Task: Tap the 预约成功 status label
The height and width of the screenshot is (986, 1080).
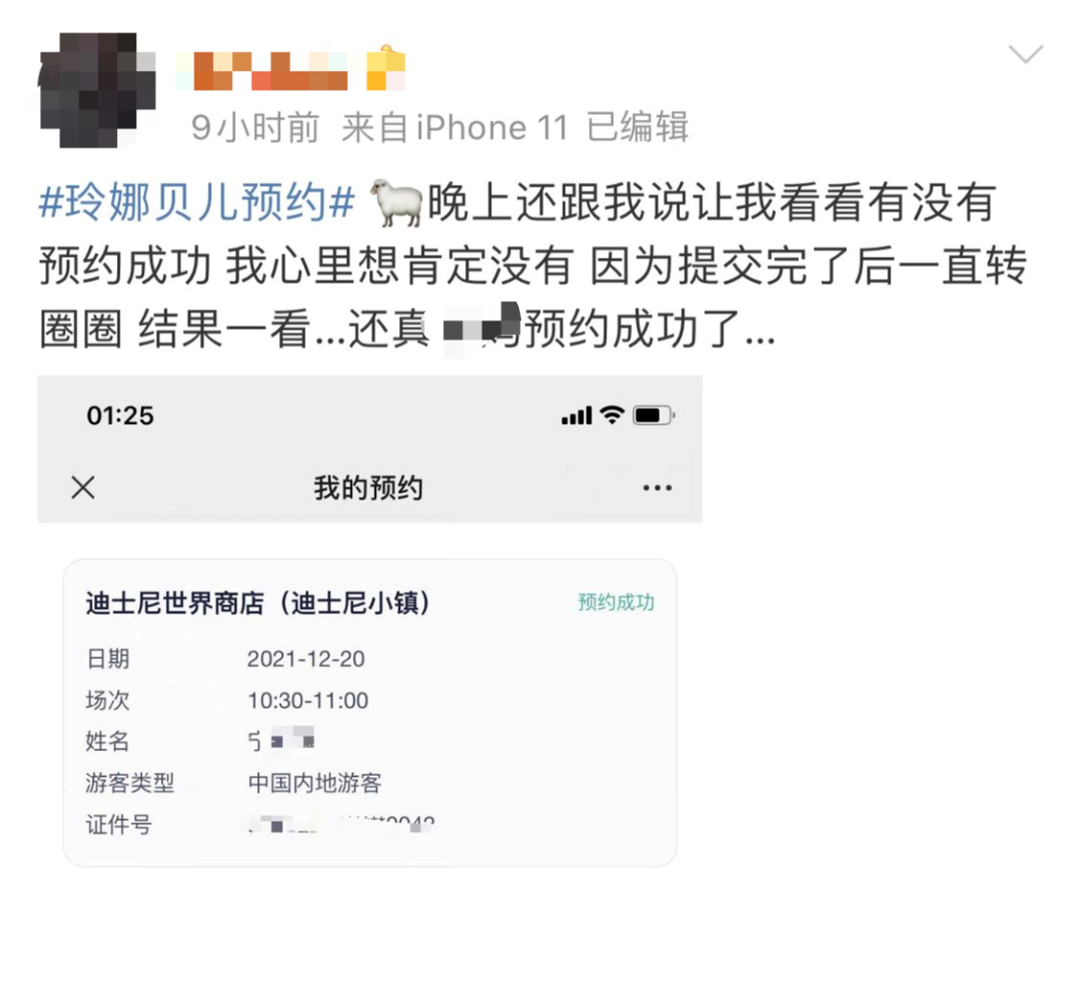Action: [x=616, y=602]
